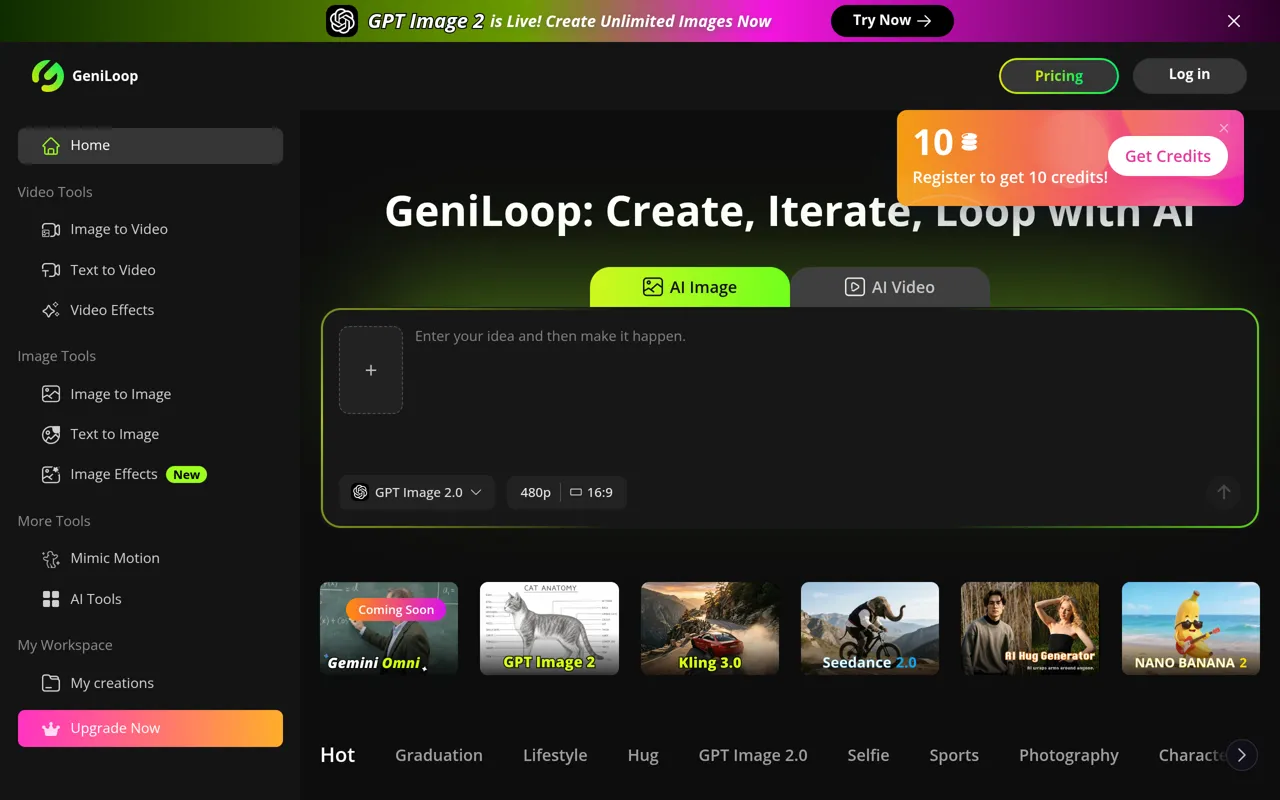Open the AI Hug Generator thumbnail
Viewport: 1280px width, 800px height.
click(x=1030, y=628)
